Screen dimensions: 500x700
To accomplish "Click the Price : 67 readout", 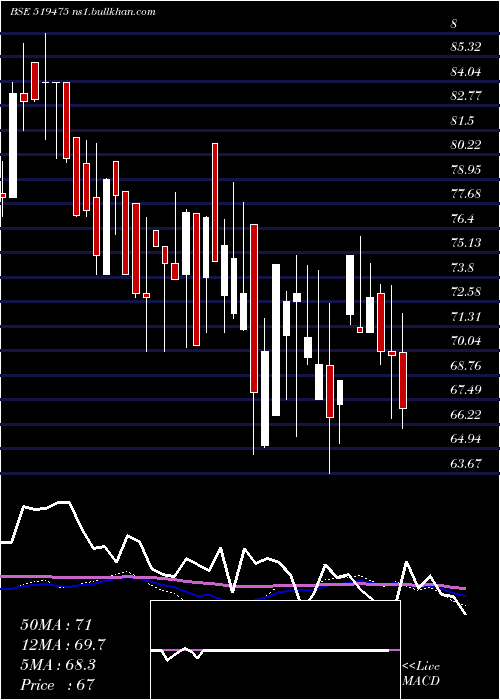I will pyautogui.click(x=58, y=685).
